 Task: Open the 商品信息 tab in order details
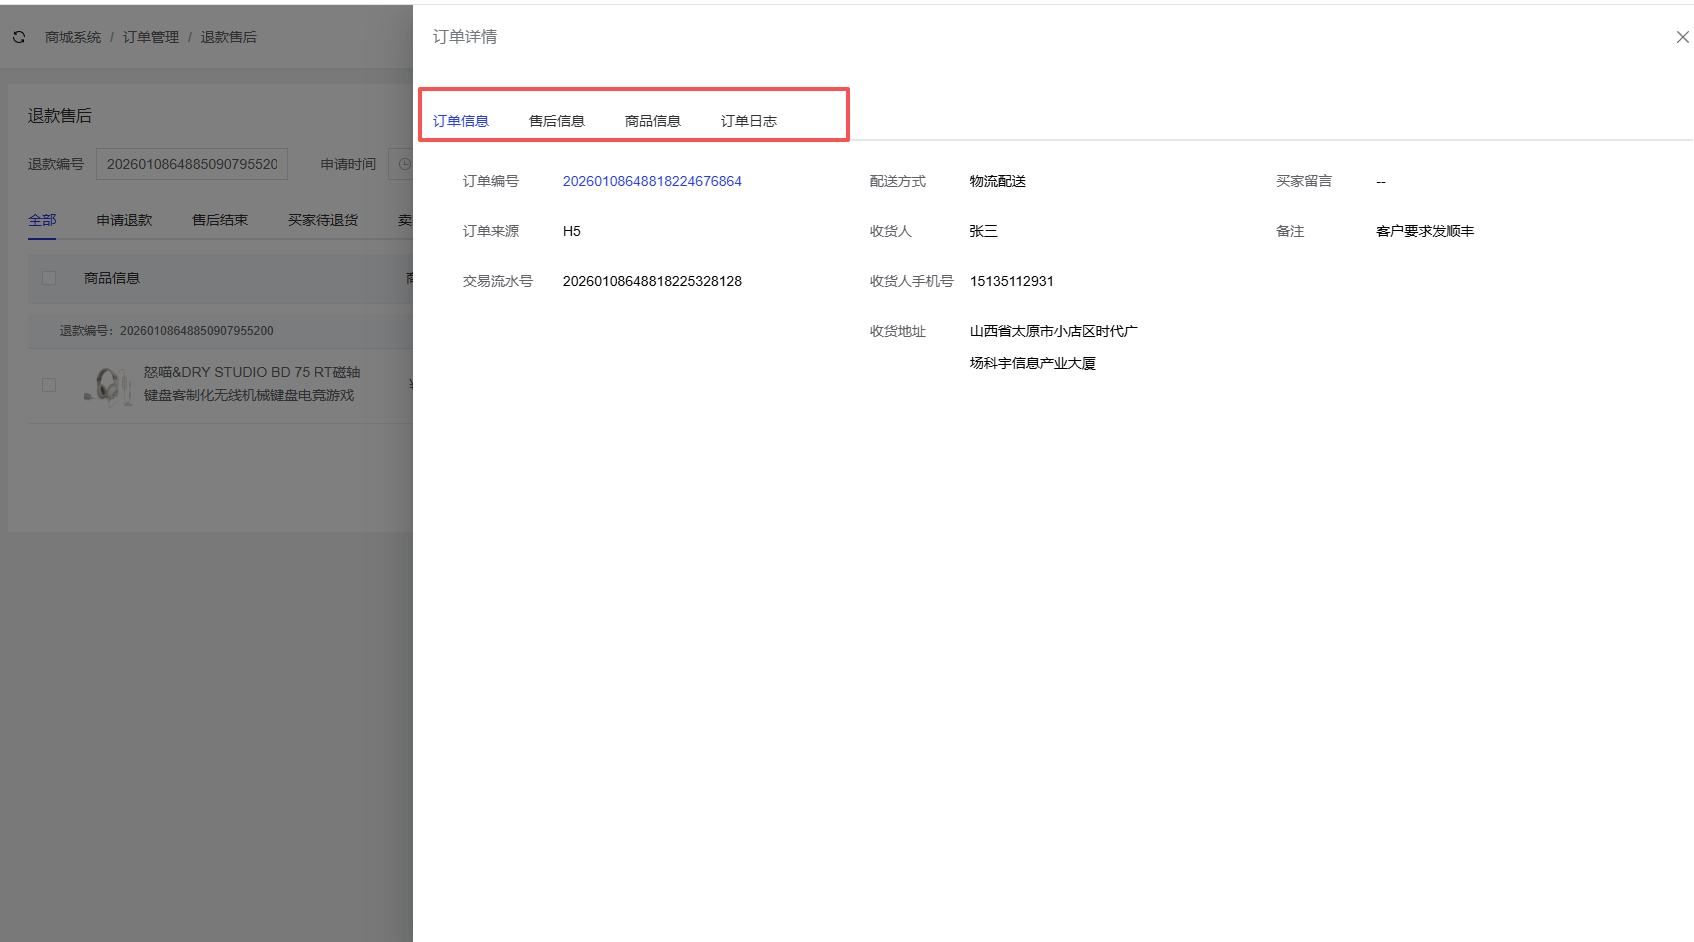[652, 121]
